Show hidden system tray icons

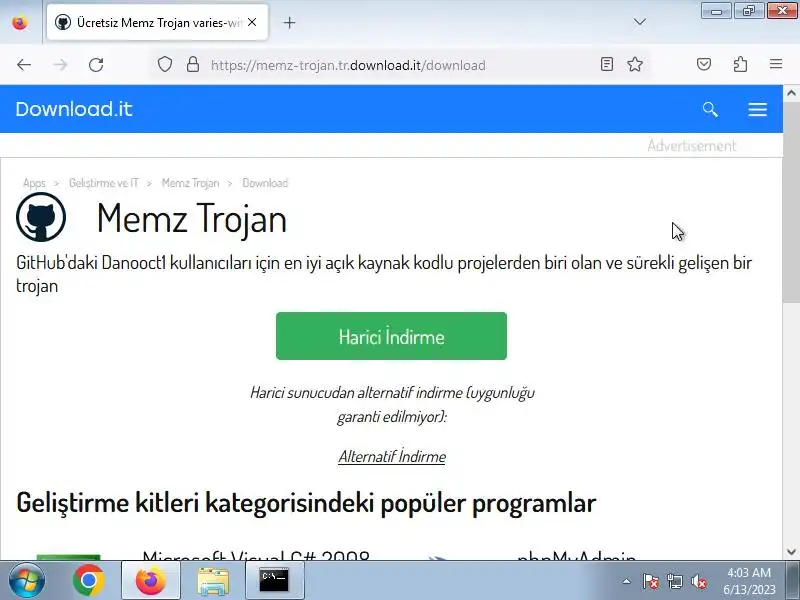[x=627, y=581]
